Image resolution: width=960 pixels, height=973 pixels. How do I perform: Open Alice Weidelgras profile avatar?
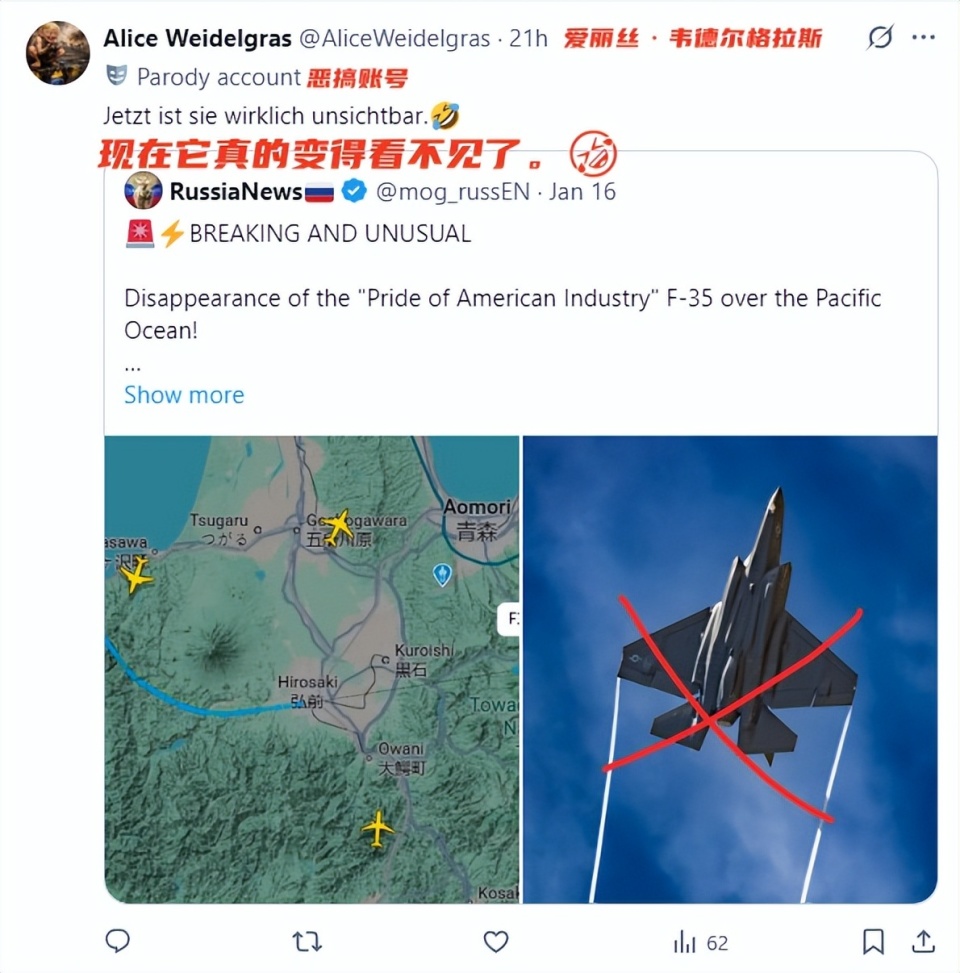tap(58, 53)
